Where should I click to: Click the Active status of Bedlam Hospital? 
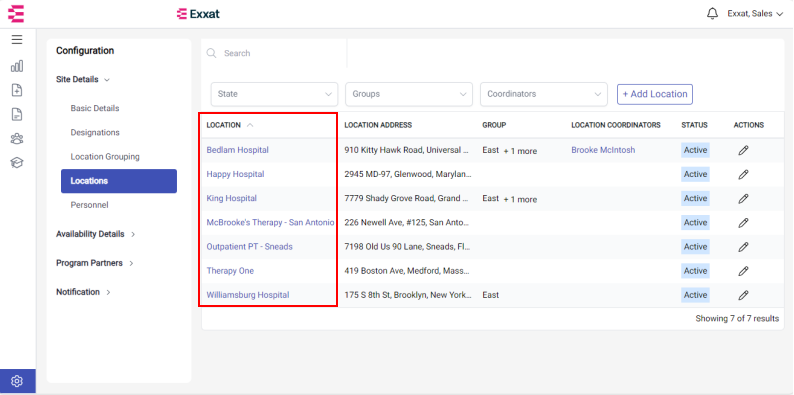[x=695, y=150]
